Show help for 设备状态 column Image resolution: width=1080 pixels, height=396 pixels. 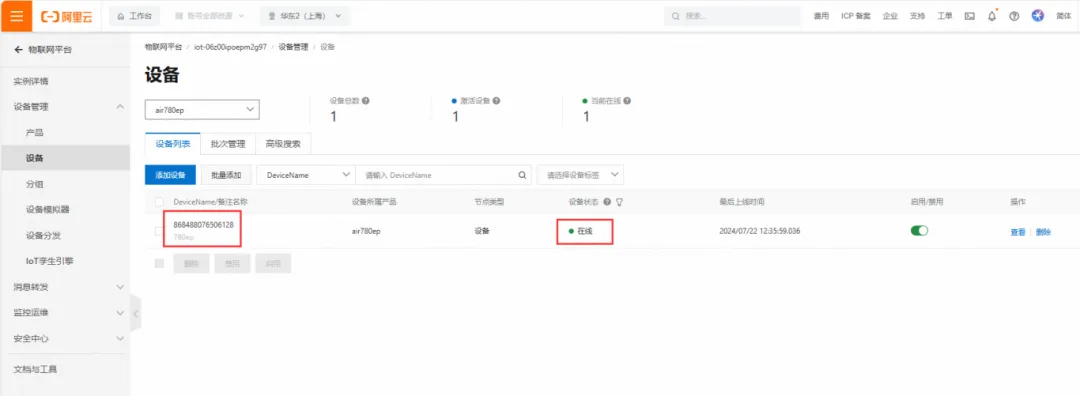click(607, 202)
